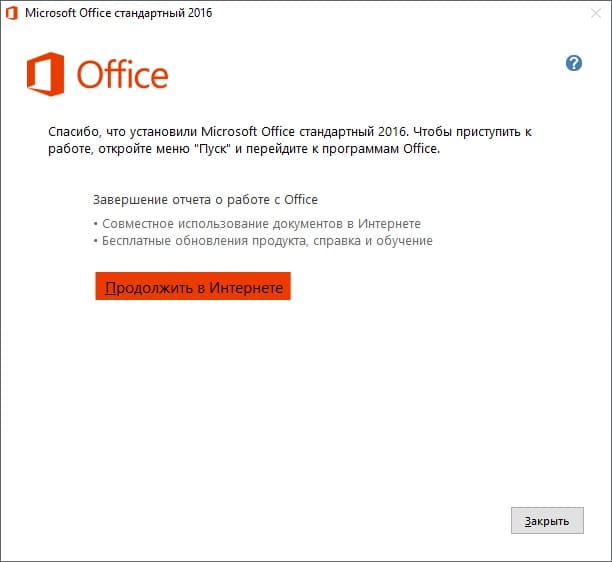Screen dimensions: 612x562
Task: Click the bullet dot before Совместное использование
Action: pos(96,224)
